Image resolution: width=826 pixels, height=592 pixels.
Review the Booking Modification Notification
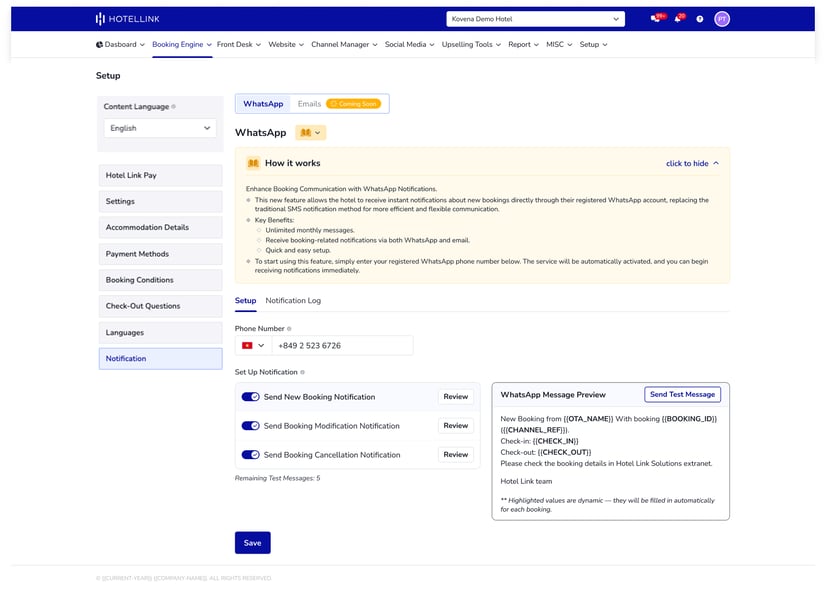[456, 426]
